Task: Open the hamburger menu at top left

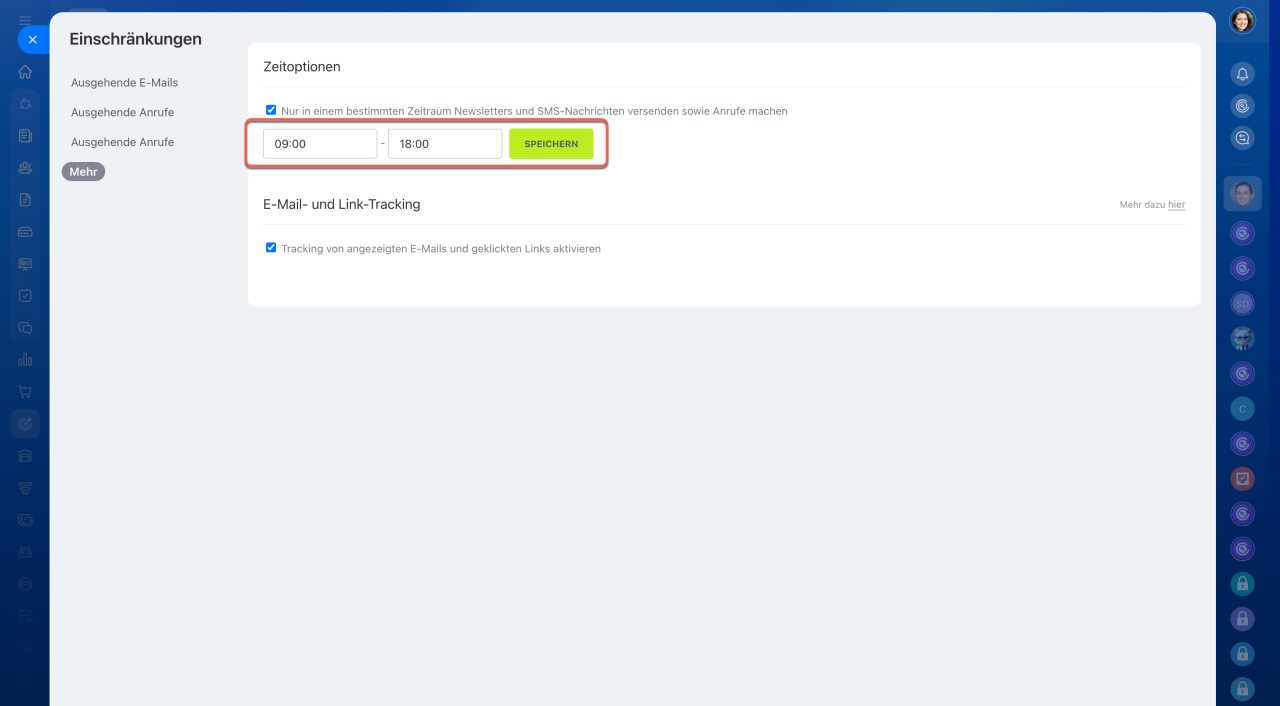Action: pyautogui.click(x=25, y=20)
